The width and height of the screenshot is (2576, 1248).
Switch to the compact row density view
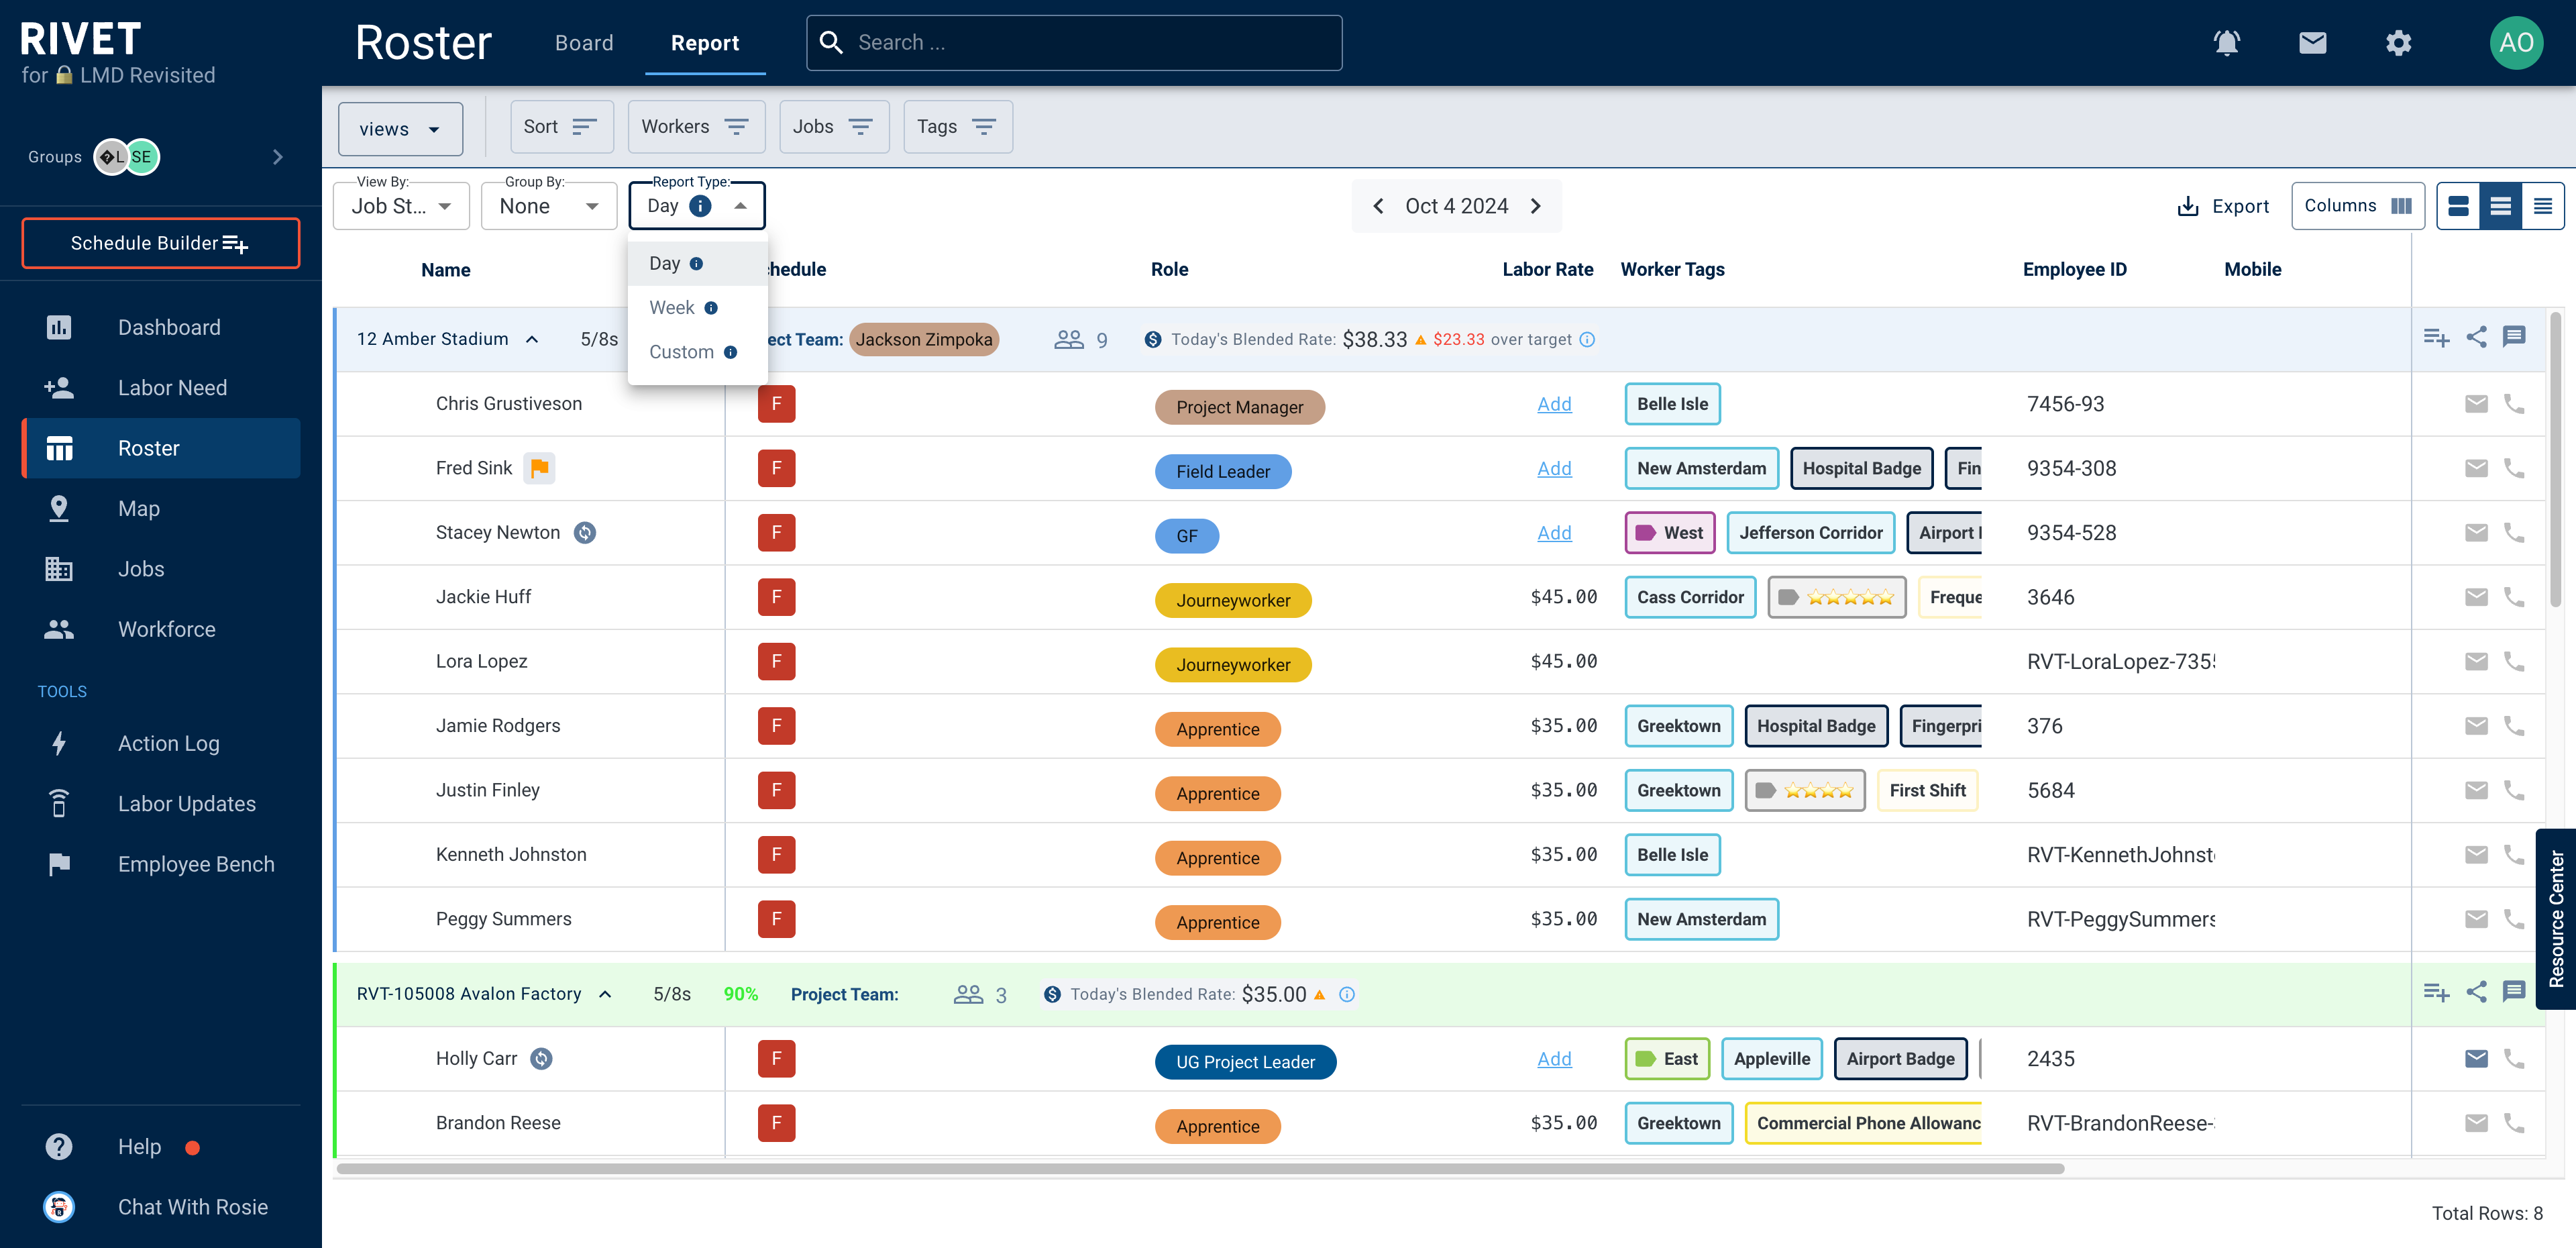[x=2543, y=206]
